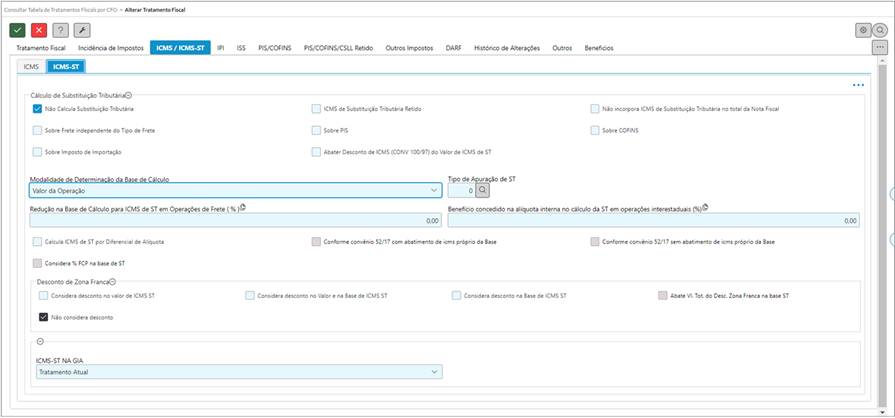Open the blue three-dot panel options menu

858,86
